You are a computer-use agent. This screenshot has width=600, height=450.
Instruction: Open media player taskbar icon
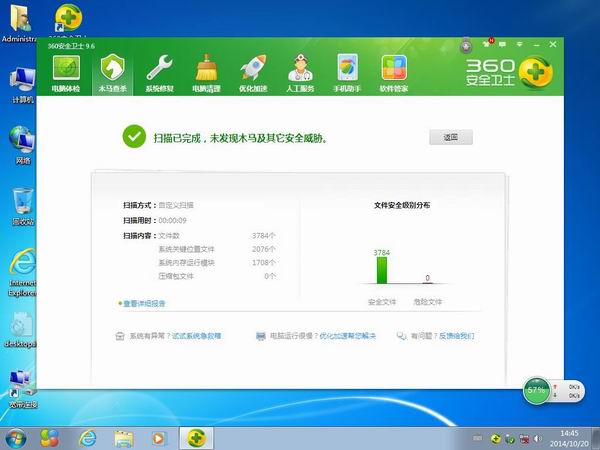(x=158, y=439)
